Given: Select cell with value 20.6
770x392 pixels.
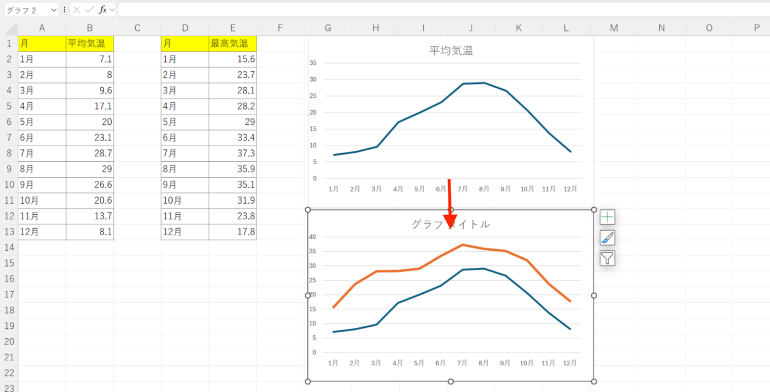Looking at the screenshot, I should (x=89, y=201).
